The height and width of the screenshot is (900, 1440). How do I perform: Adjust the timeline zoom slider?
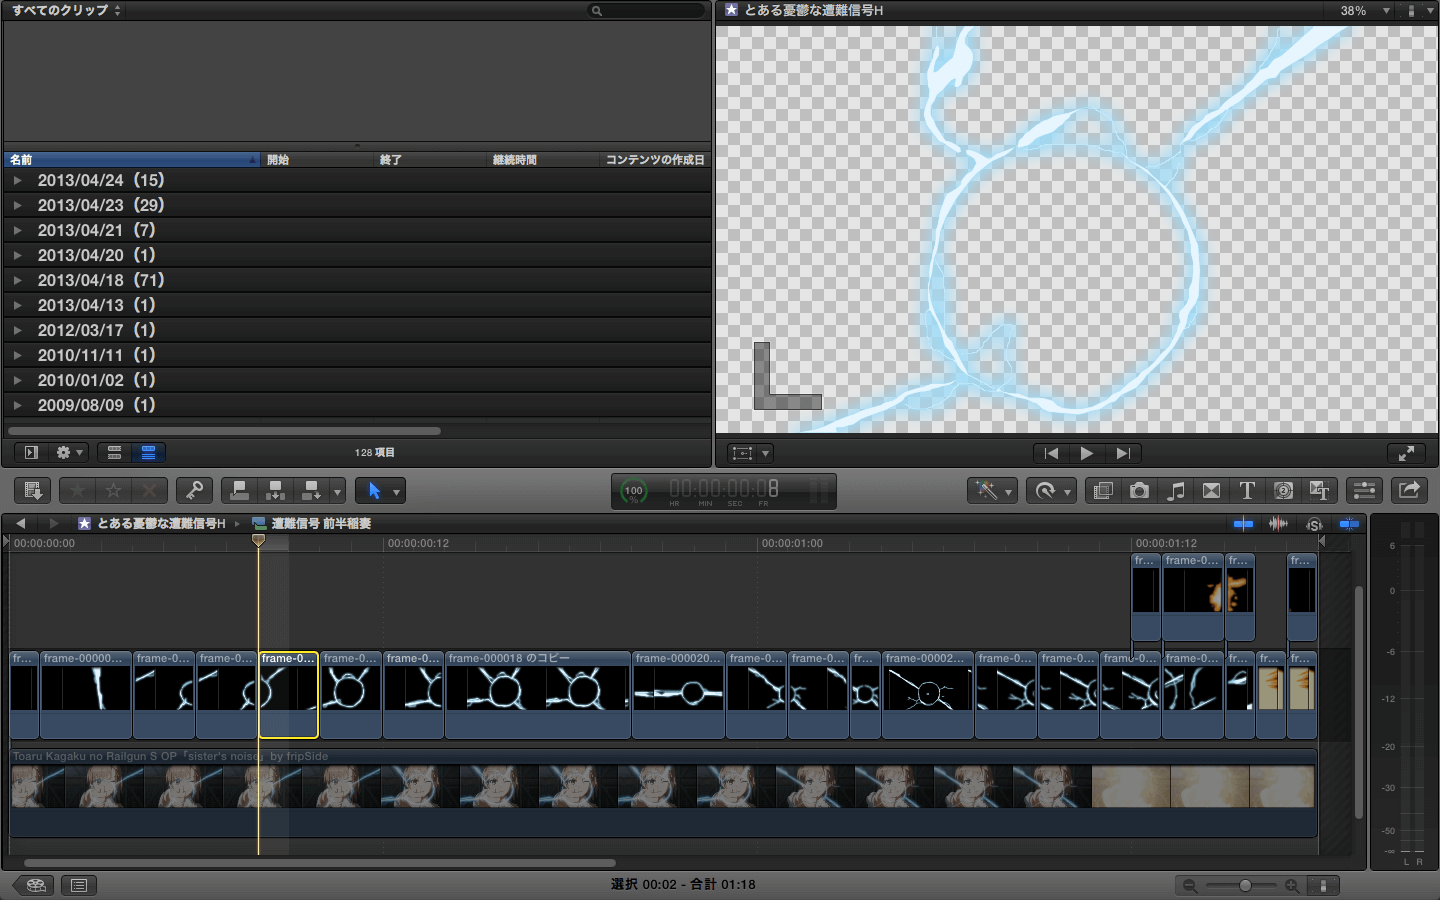click(1241, 885)
